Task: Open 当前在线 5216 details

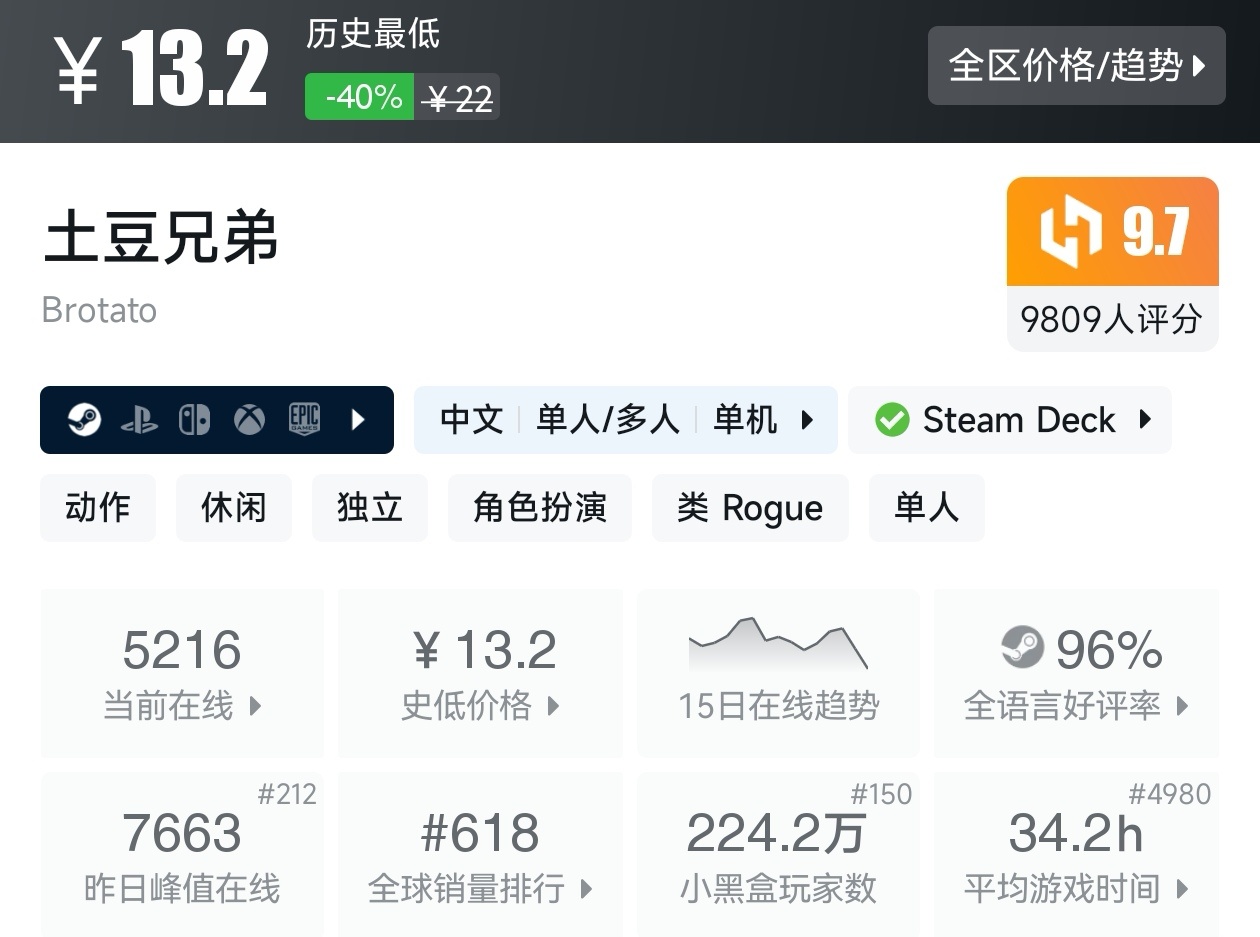Action: (x=182, y=673)
